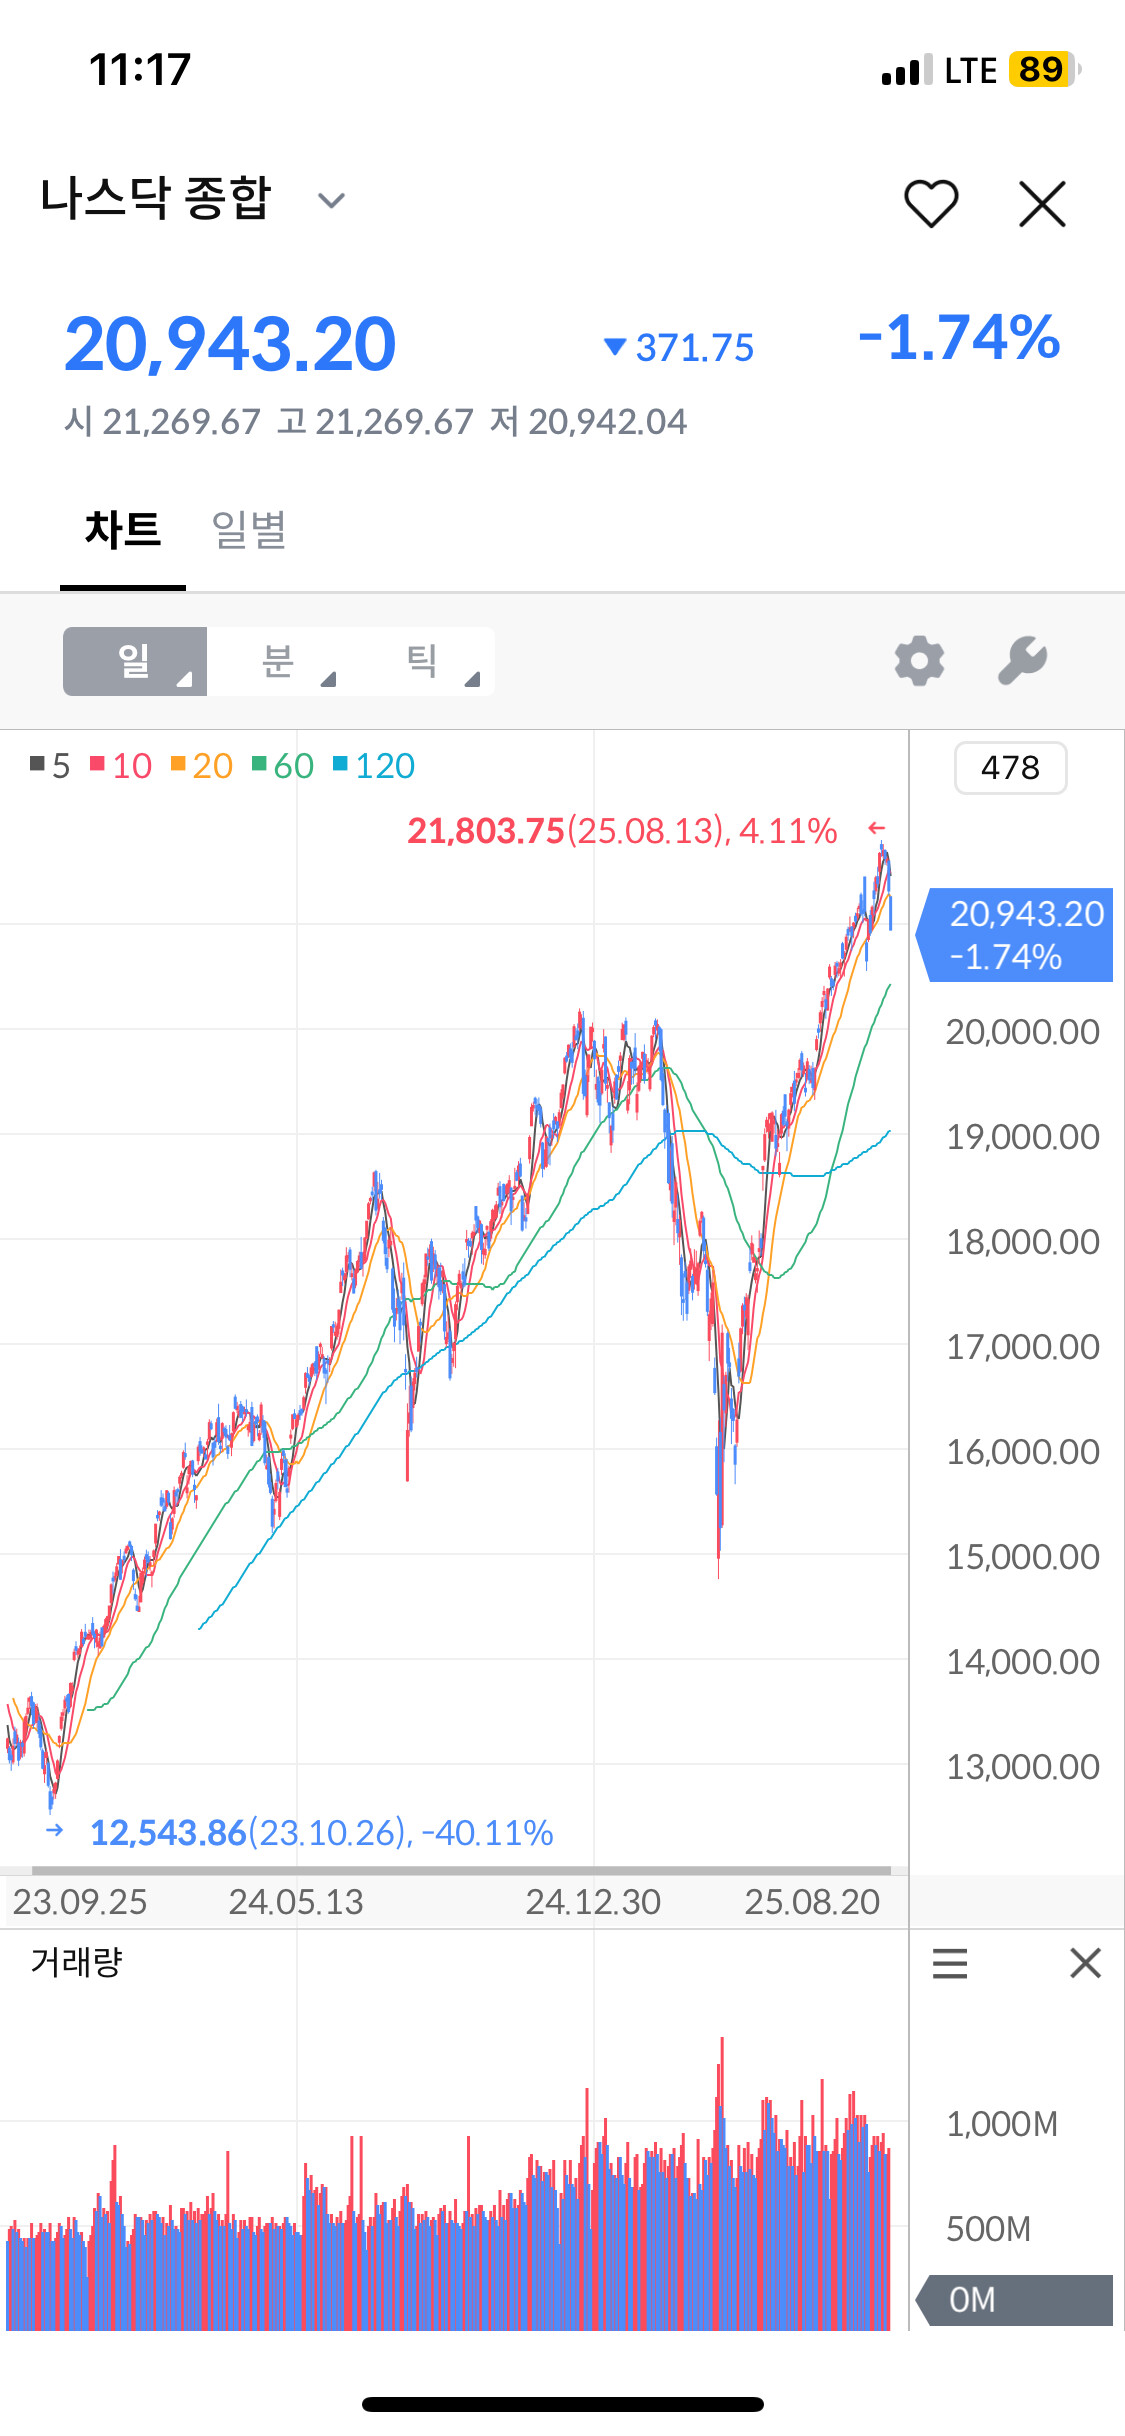Image resolution: width=1125 pixels, height=2436 pixels.
Task: Switch to the 일별 tab
Action: point(249,530)
